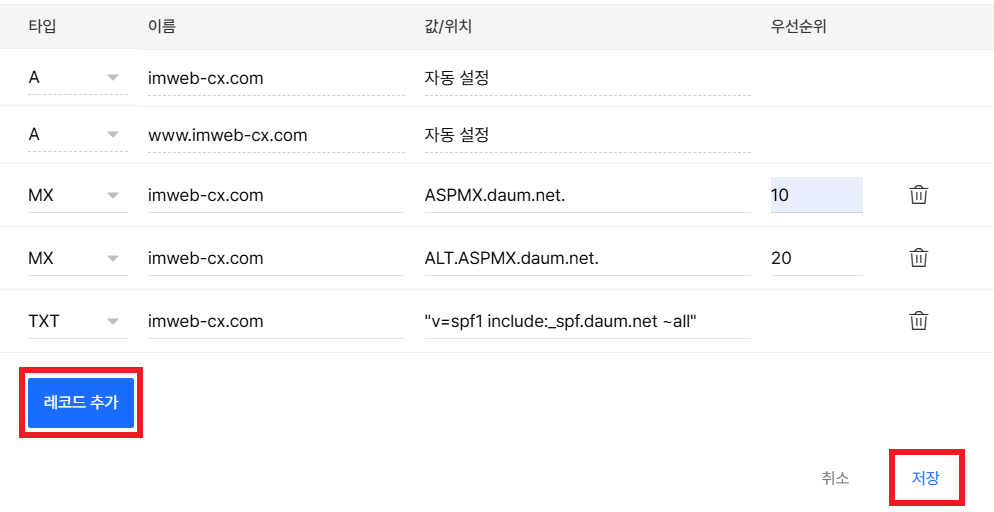Image resolution: width=994 pixels, height=512 pixels.
Task: Click name field of priority 10 MX record
Action: [275, 195]
